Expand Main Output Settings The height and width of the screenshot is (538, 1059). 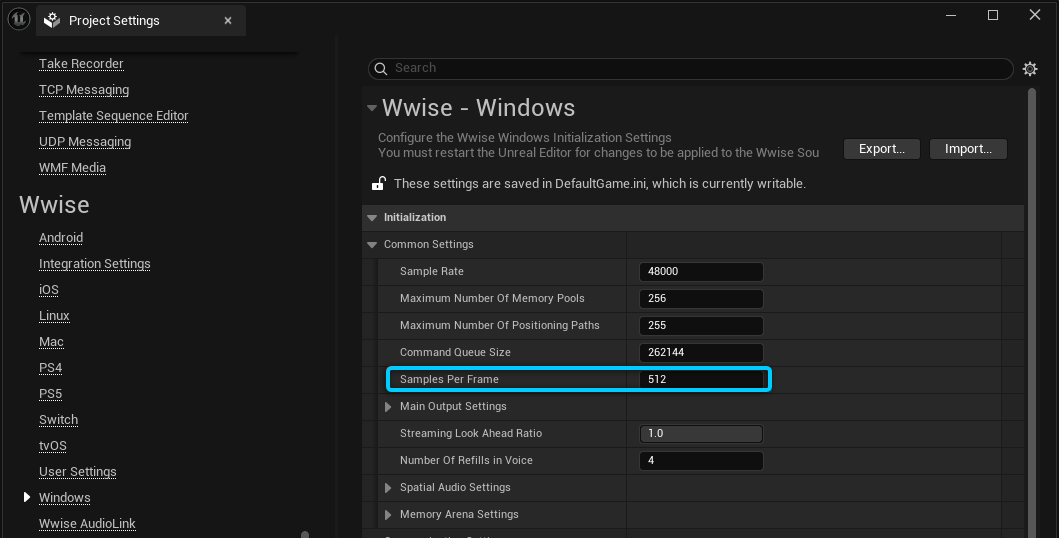389,407
